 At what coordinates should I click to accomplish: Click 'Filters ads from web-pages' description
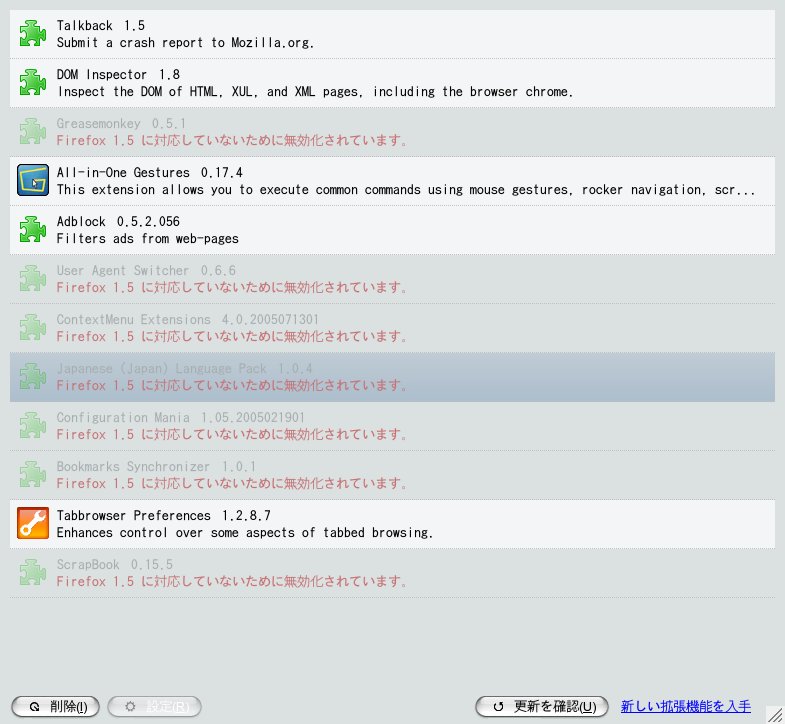click(148, 239)
